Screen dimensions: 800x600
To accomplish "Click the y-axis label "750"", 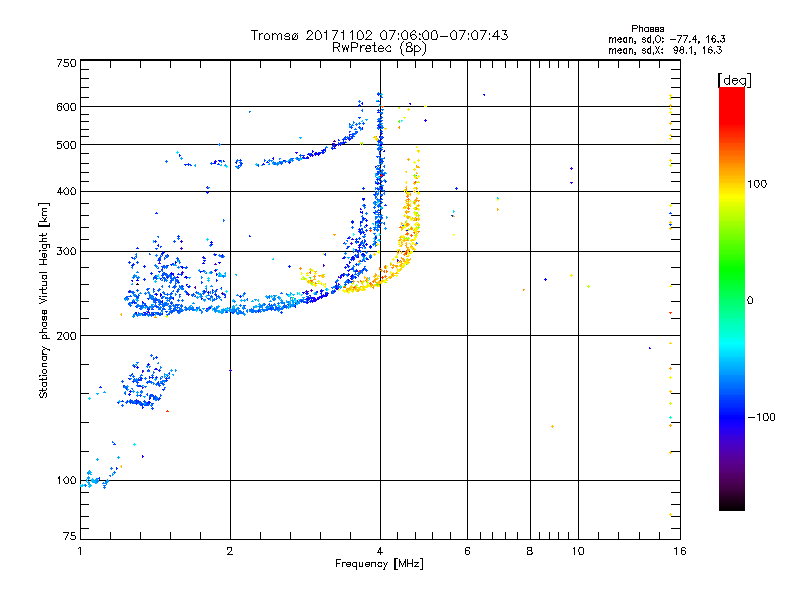I will pyautogui.click(x=66, y=63).
